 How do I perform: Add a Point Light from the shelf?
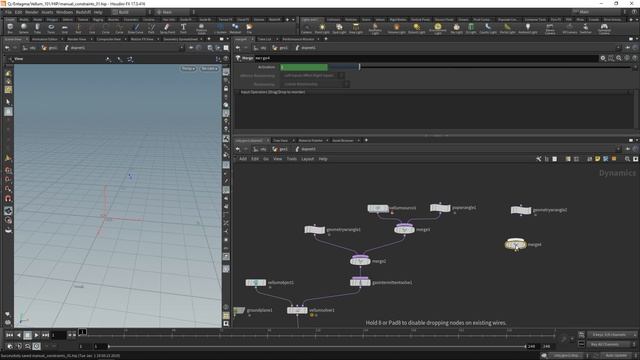pos(322,28)
